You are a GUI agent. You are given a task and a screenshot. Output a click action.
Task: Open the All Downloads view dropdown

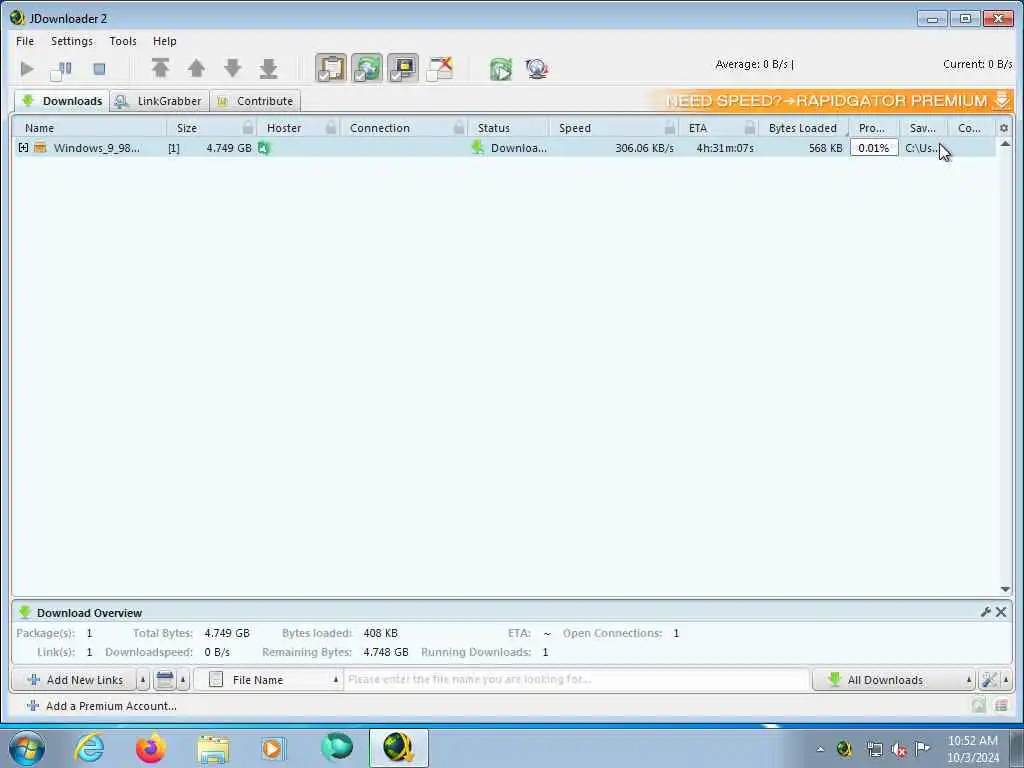(893, 680)
